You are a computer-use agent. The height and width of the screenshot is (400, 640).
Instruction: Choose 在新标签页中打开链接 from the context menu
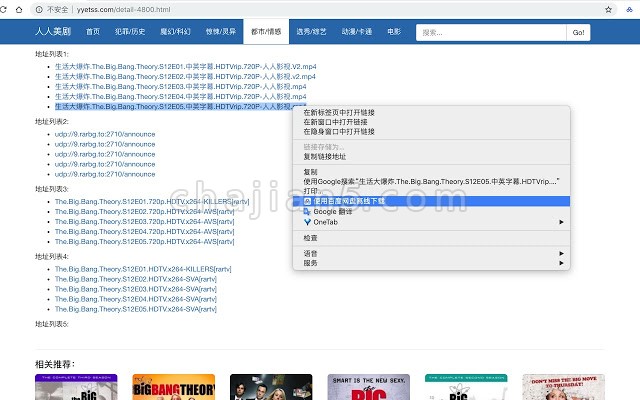[x=339, y=112]
